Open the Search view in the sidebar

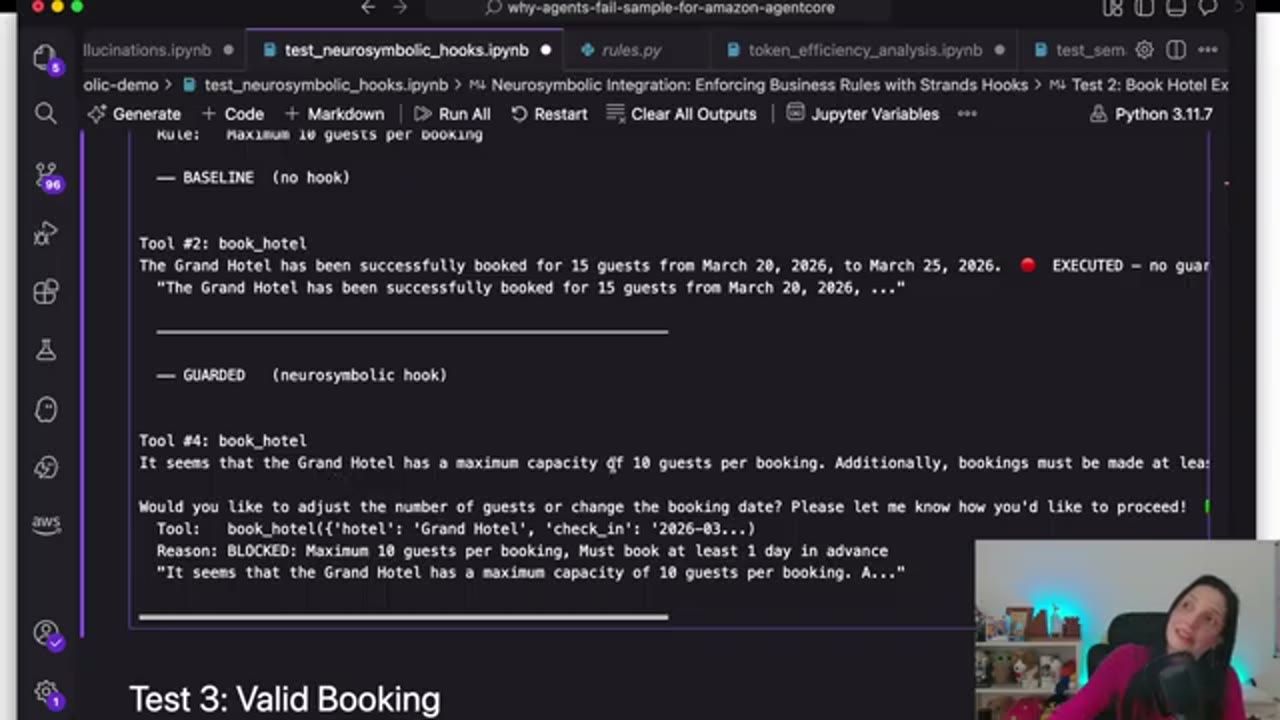coord(45,114)
